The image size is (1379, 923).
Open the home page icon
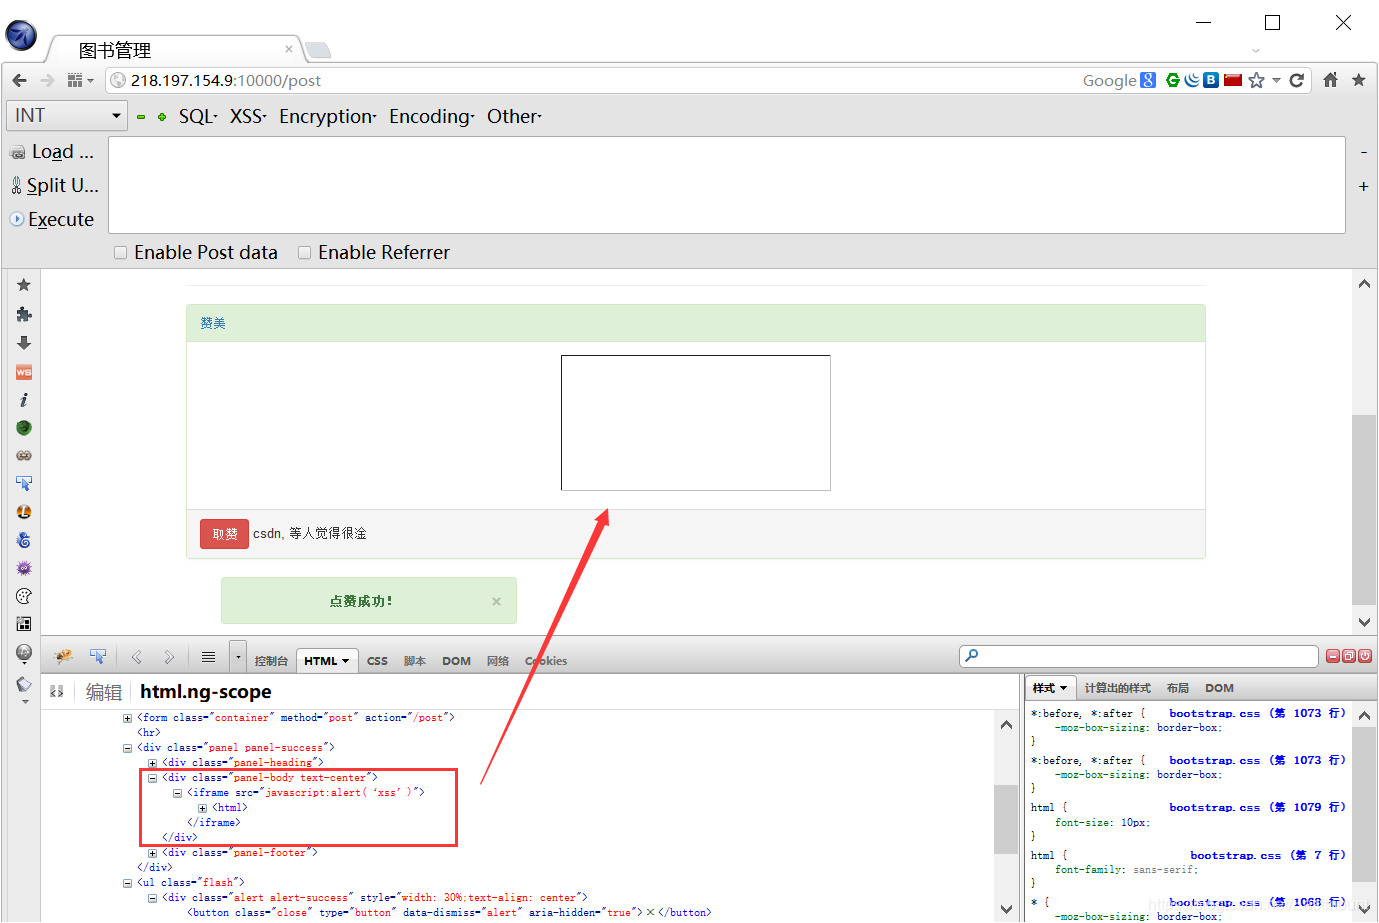coord(1330,80)
